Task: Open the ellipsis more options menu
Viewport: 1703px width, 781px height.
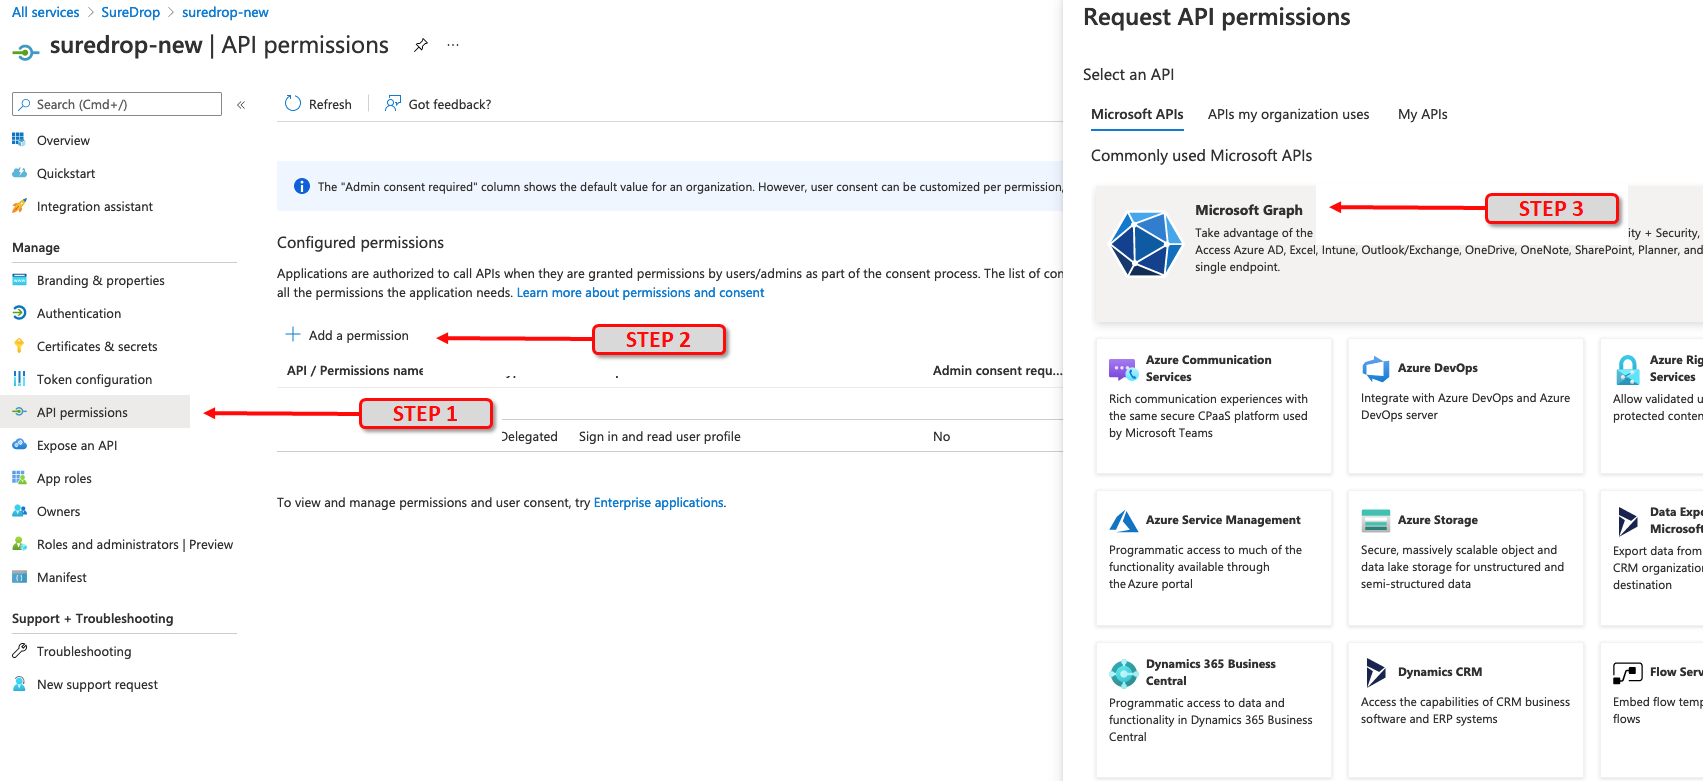Action: pos(453,45)
